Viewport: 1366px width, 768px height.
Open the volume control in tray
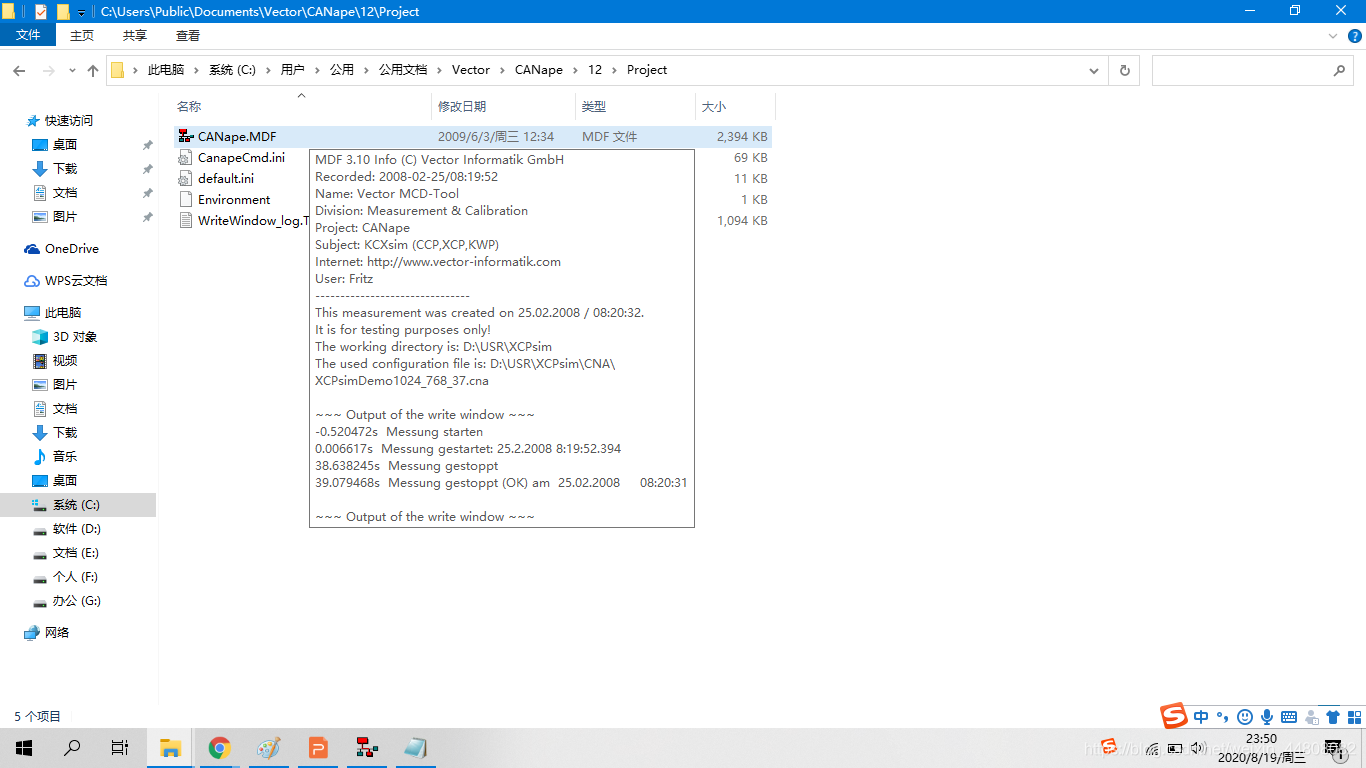coord(1197,748)
